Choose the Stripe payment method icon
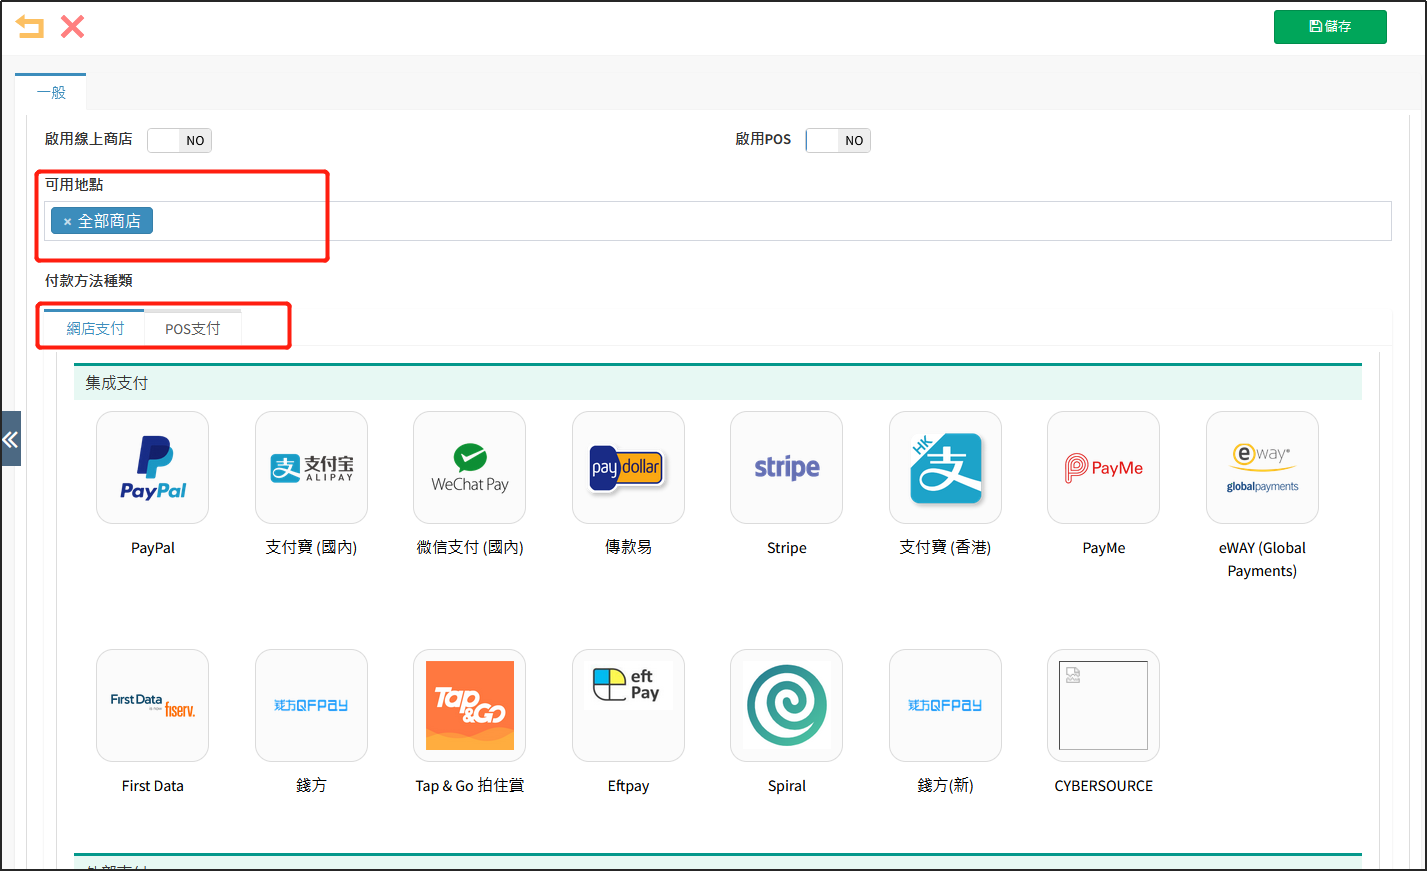The width and height of the screenshot is (1427, 871). click(x=786, y=467)
